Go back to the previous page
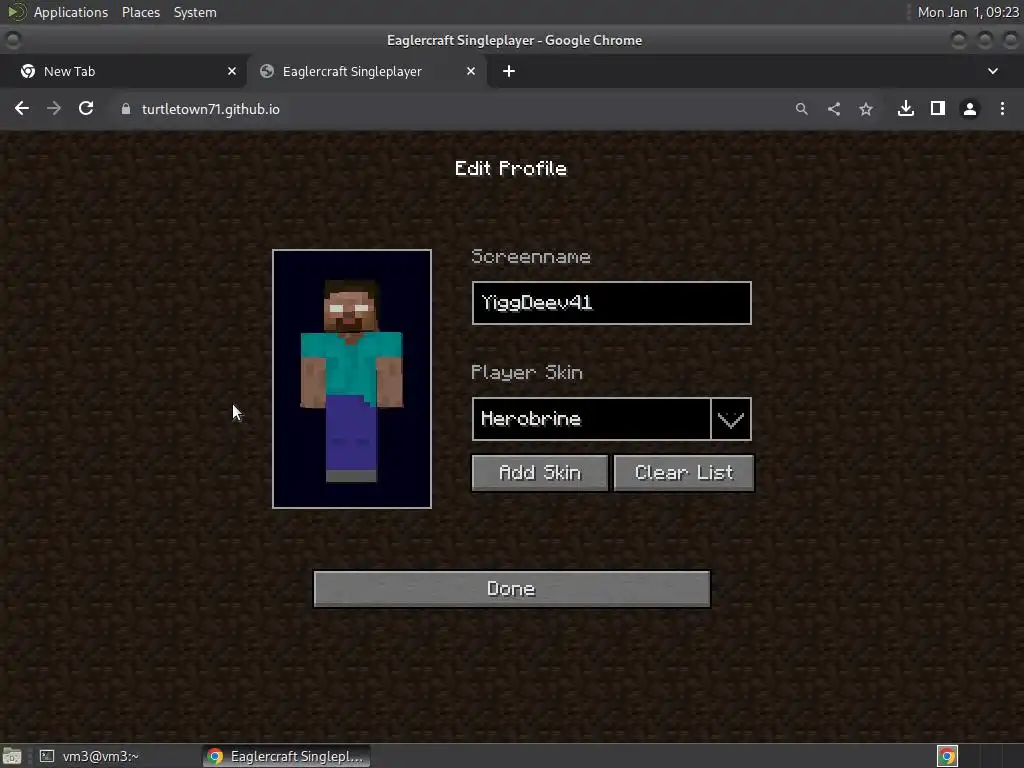The height and width of the screenshot is (768, 1024). (x=22, y=108)
